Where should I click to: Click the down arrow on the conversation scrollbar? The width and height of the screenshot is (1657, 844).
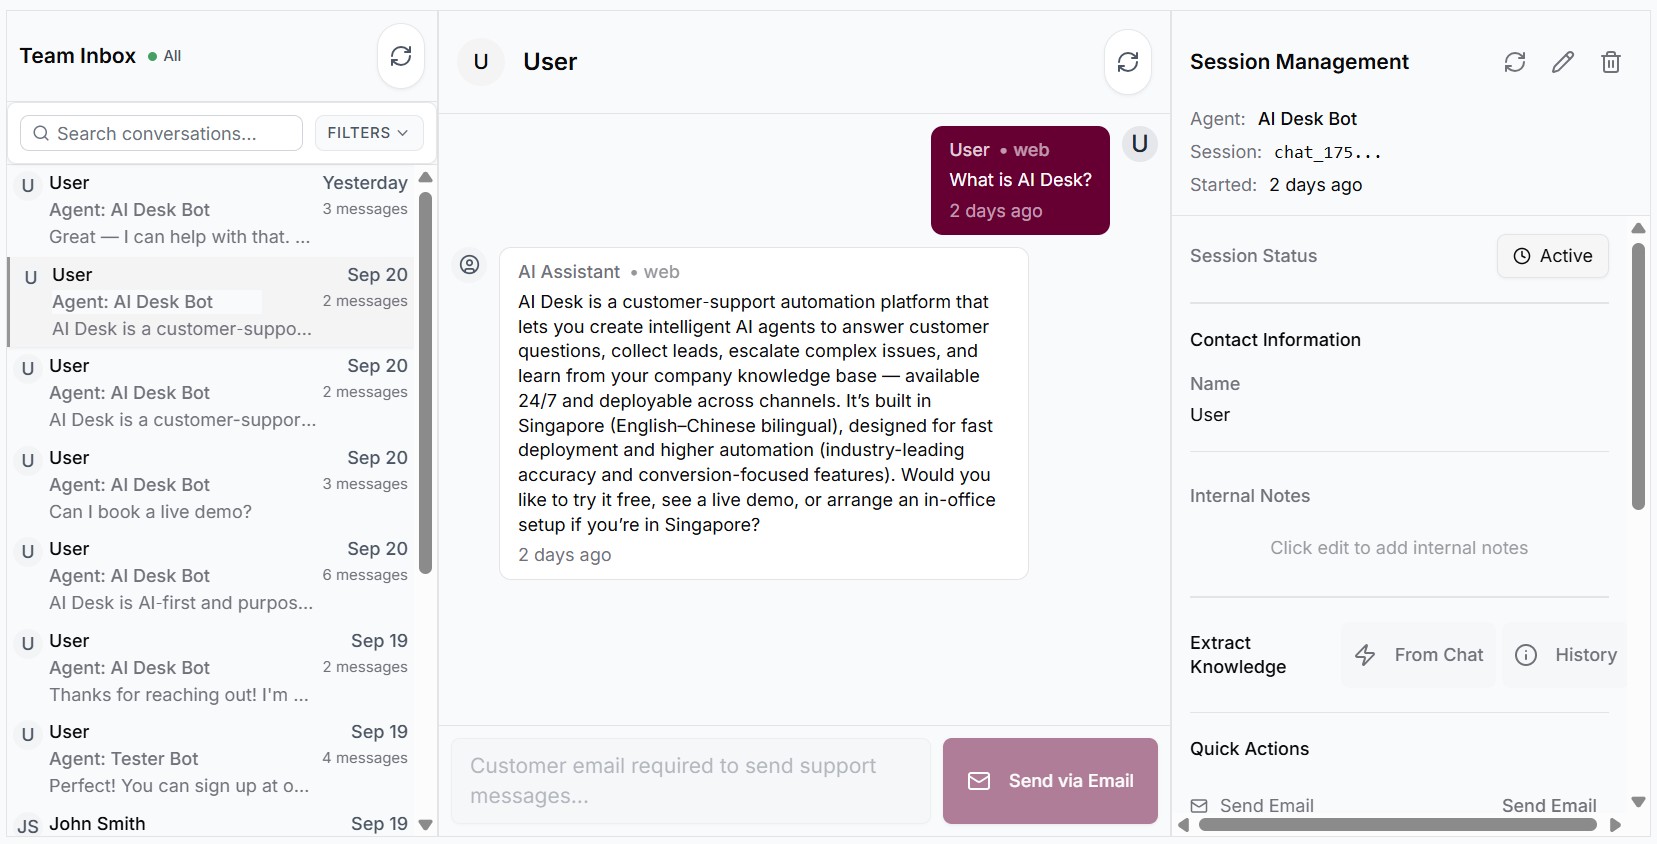tap(425, 826)
